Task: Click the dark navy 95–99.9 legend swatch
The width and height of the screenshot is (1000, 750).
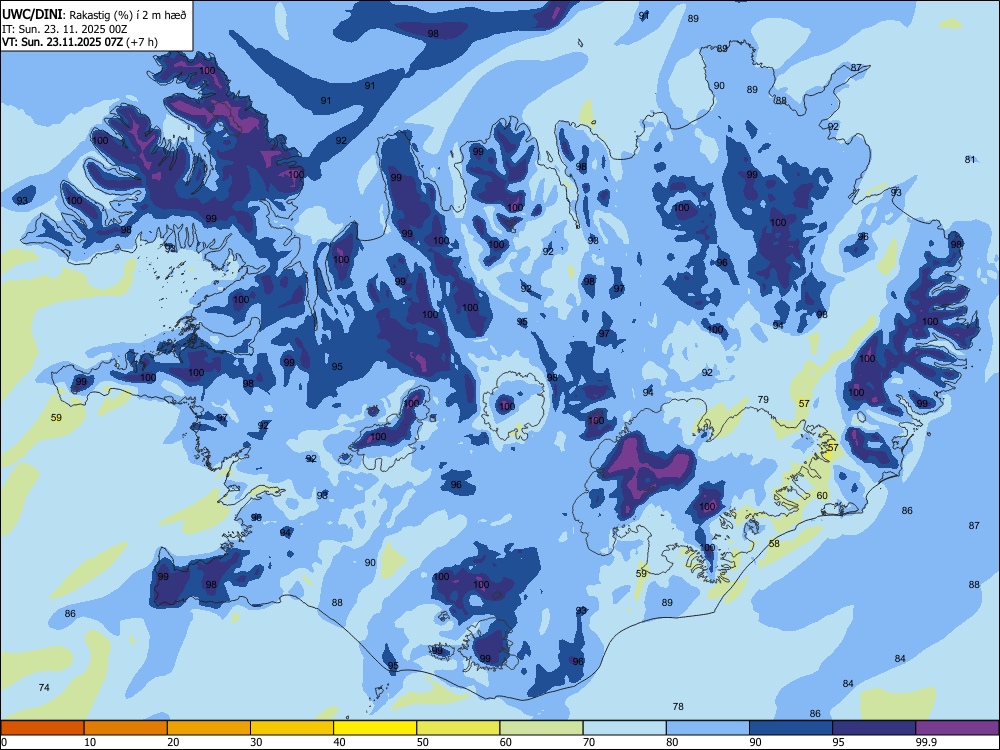Action: [x=874, y=728]
